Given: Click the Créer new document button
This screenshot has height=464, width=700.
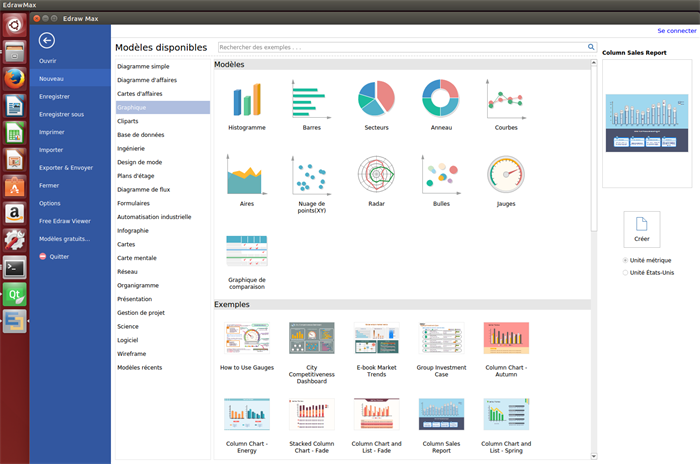Looking at the screenshot, I should click(642, 229).
